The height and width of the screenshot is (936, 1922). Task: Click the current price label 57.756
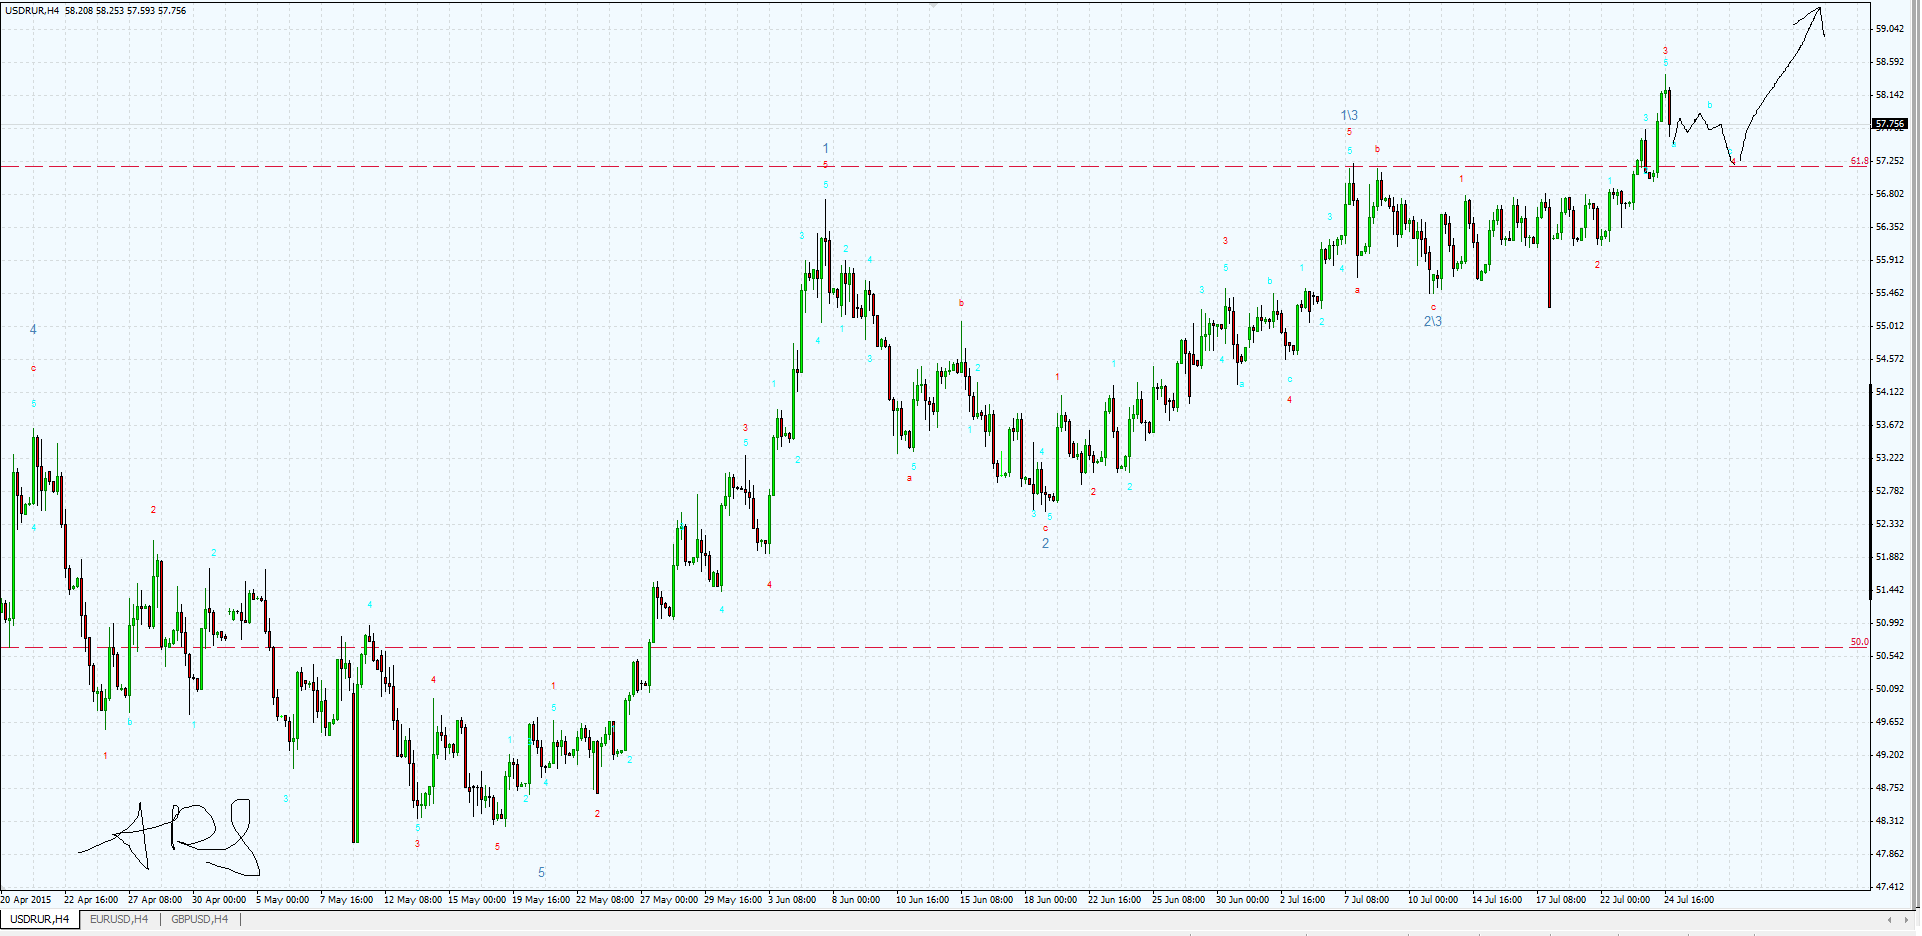tap(1890, 125)
